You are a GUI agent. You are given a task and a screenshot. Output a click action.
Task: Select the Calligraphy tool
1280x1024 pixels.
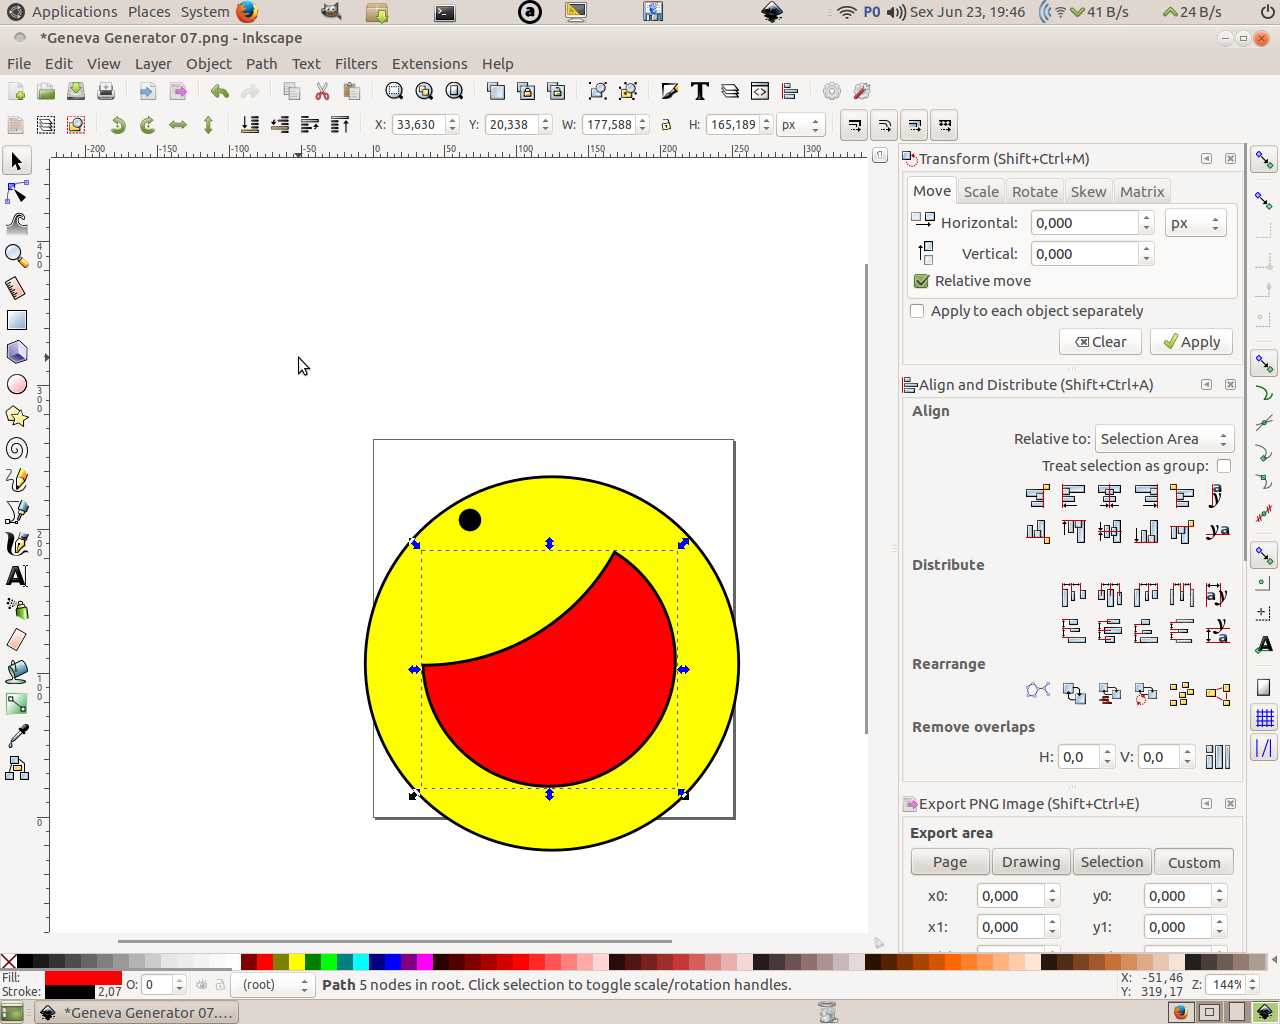[17, 544]
